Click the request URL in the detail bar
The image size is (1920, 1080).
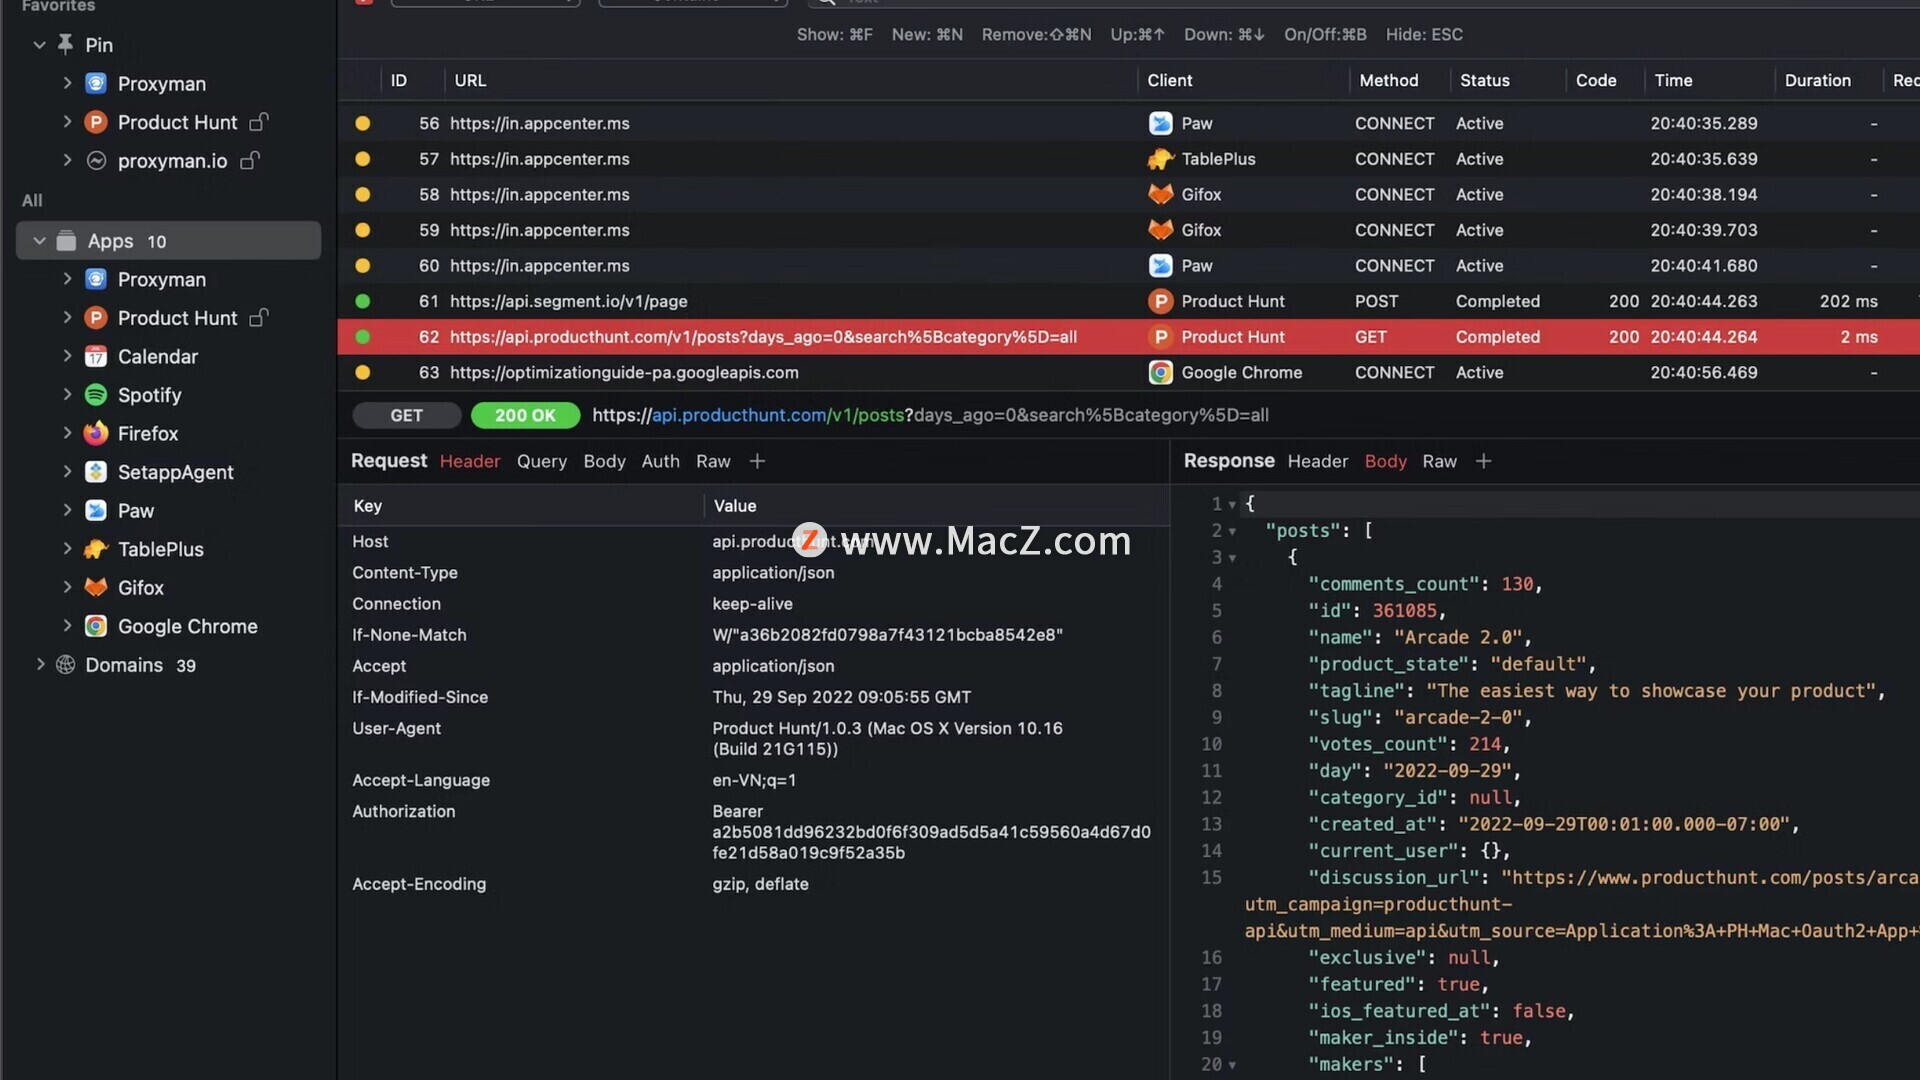click(x=930, y=415)
